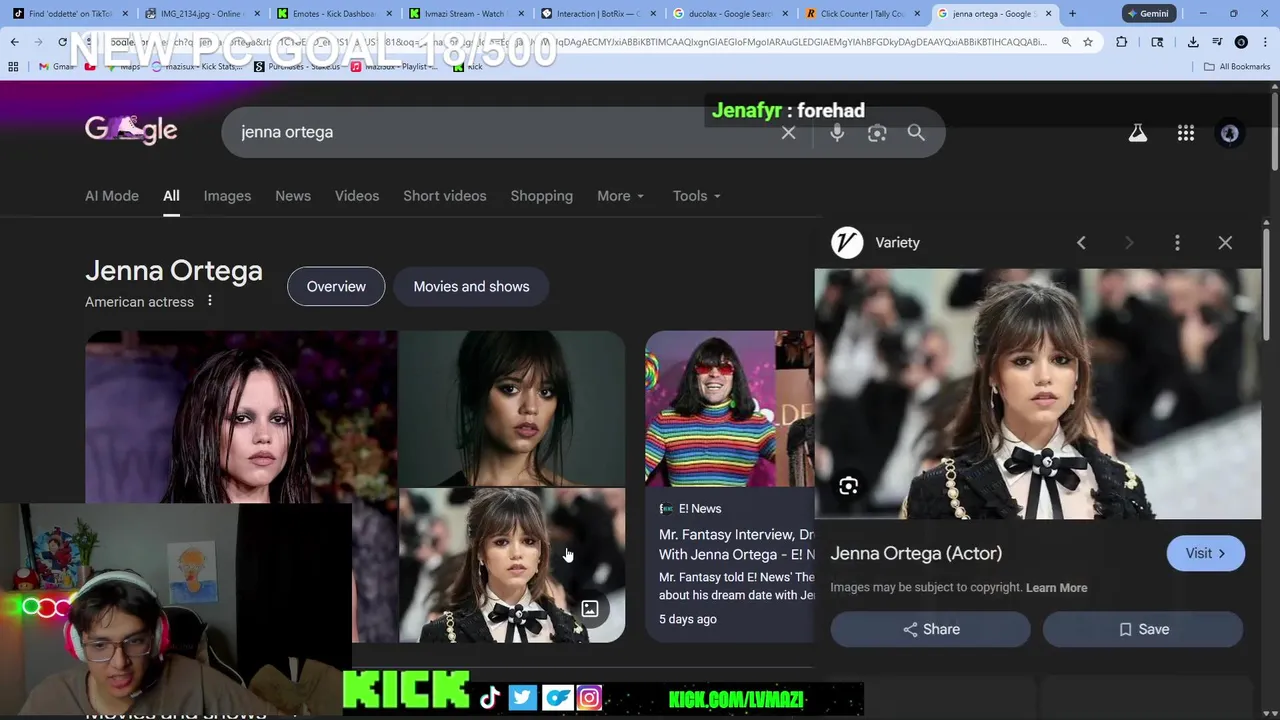Open more options next to American actress

tap(209, 301)
